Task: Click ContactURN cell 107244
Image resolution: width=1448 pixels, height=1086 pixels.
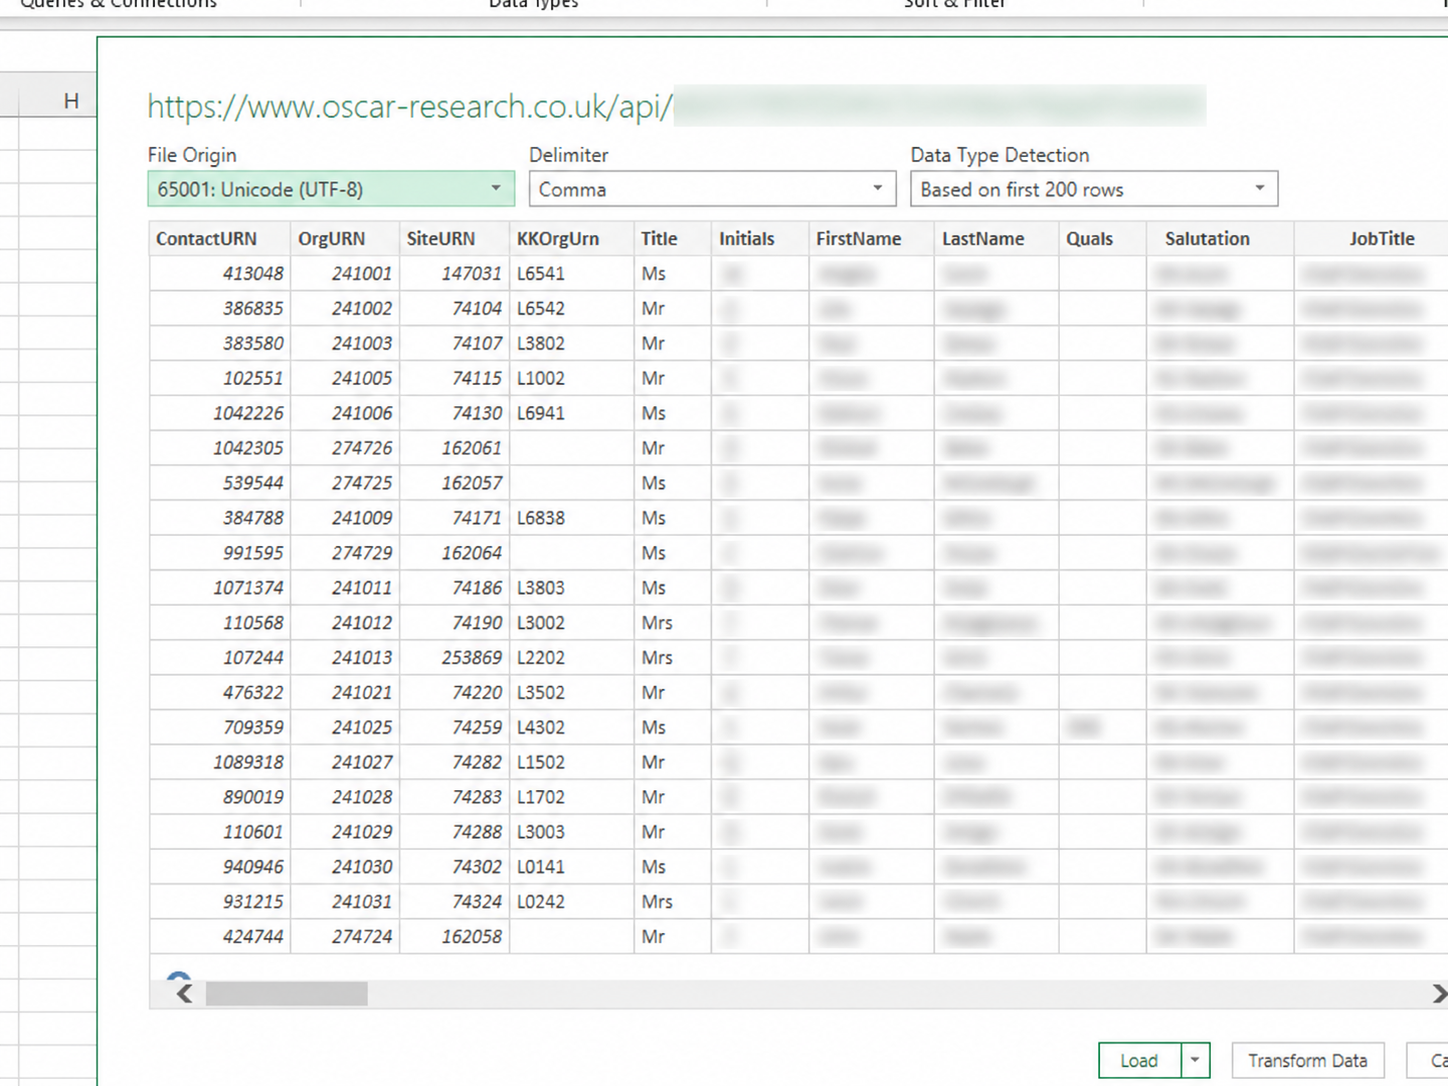Action: tap(220, 658)
